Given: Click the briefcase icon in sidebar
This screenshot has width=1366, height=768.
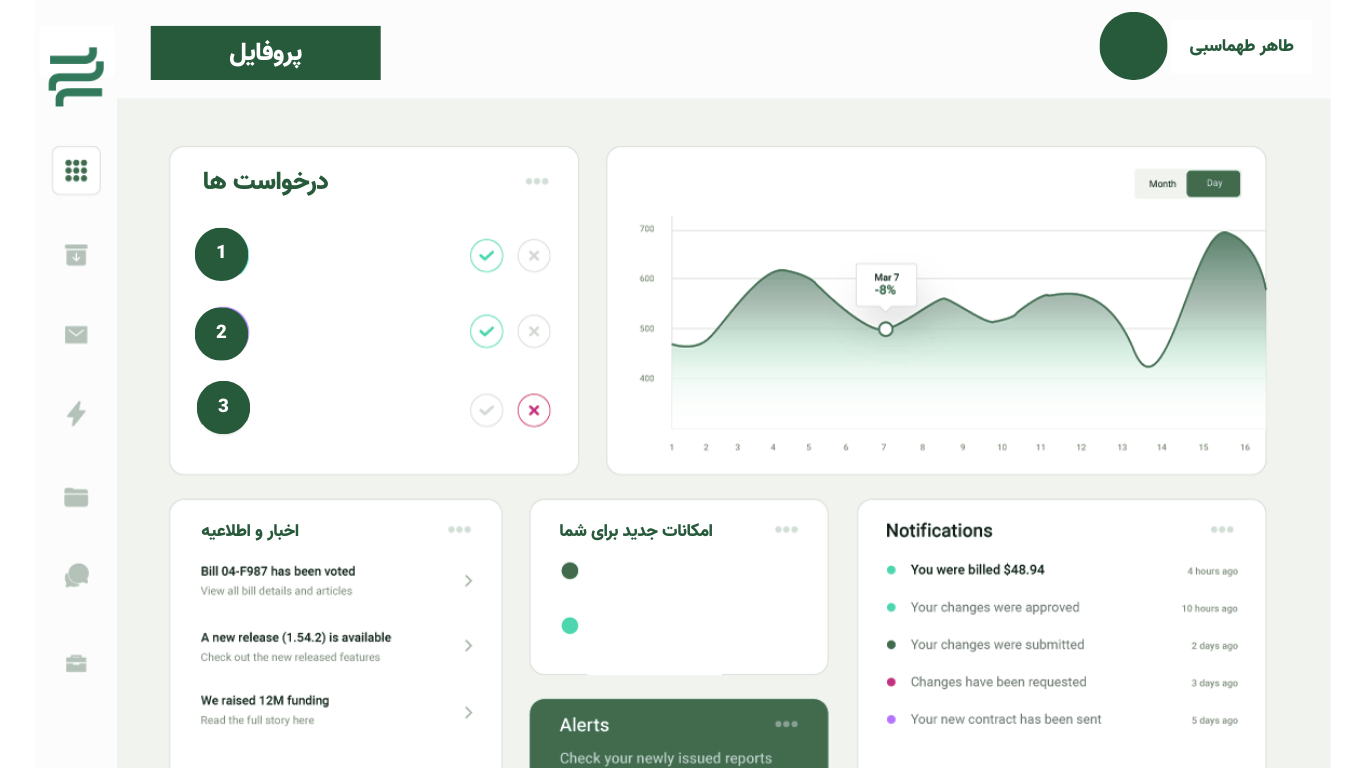Looking at the screenshot, I should (x=76, y=664).
